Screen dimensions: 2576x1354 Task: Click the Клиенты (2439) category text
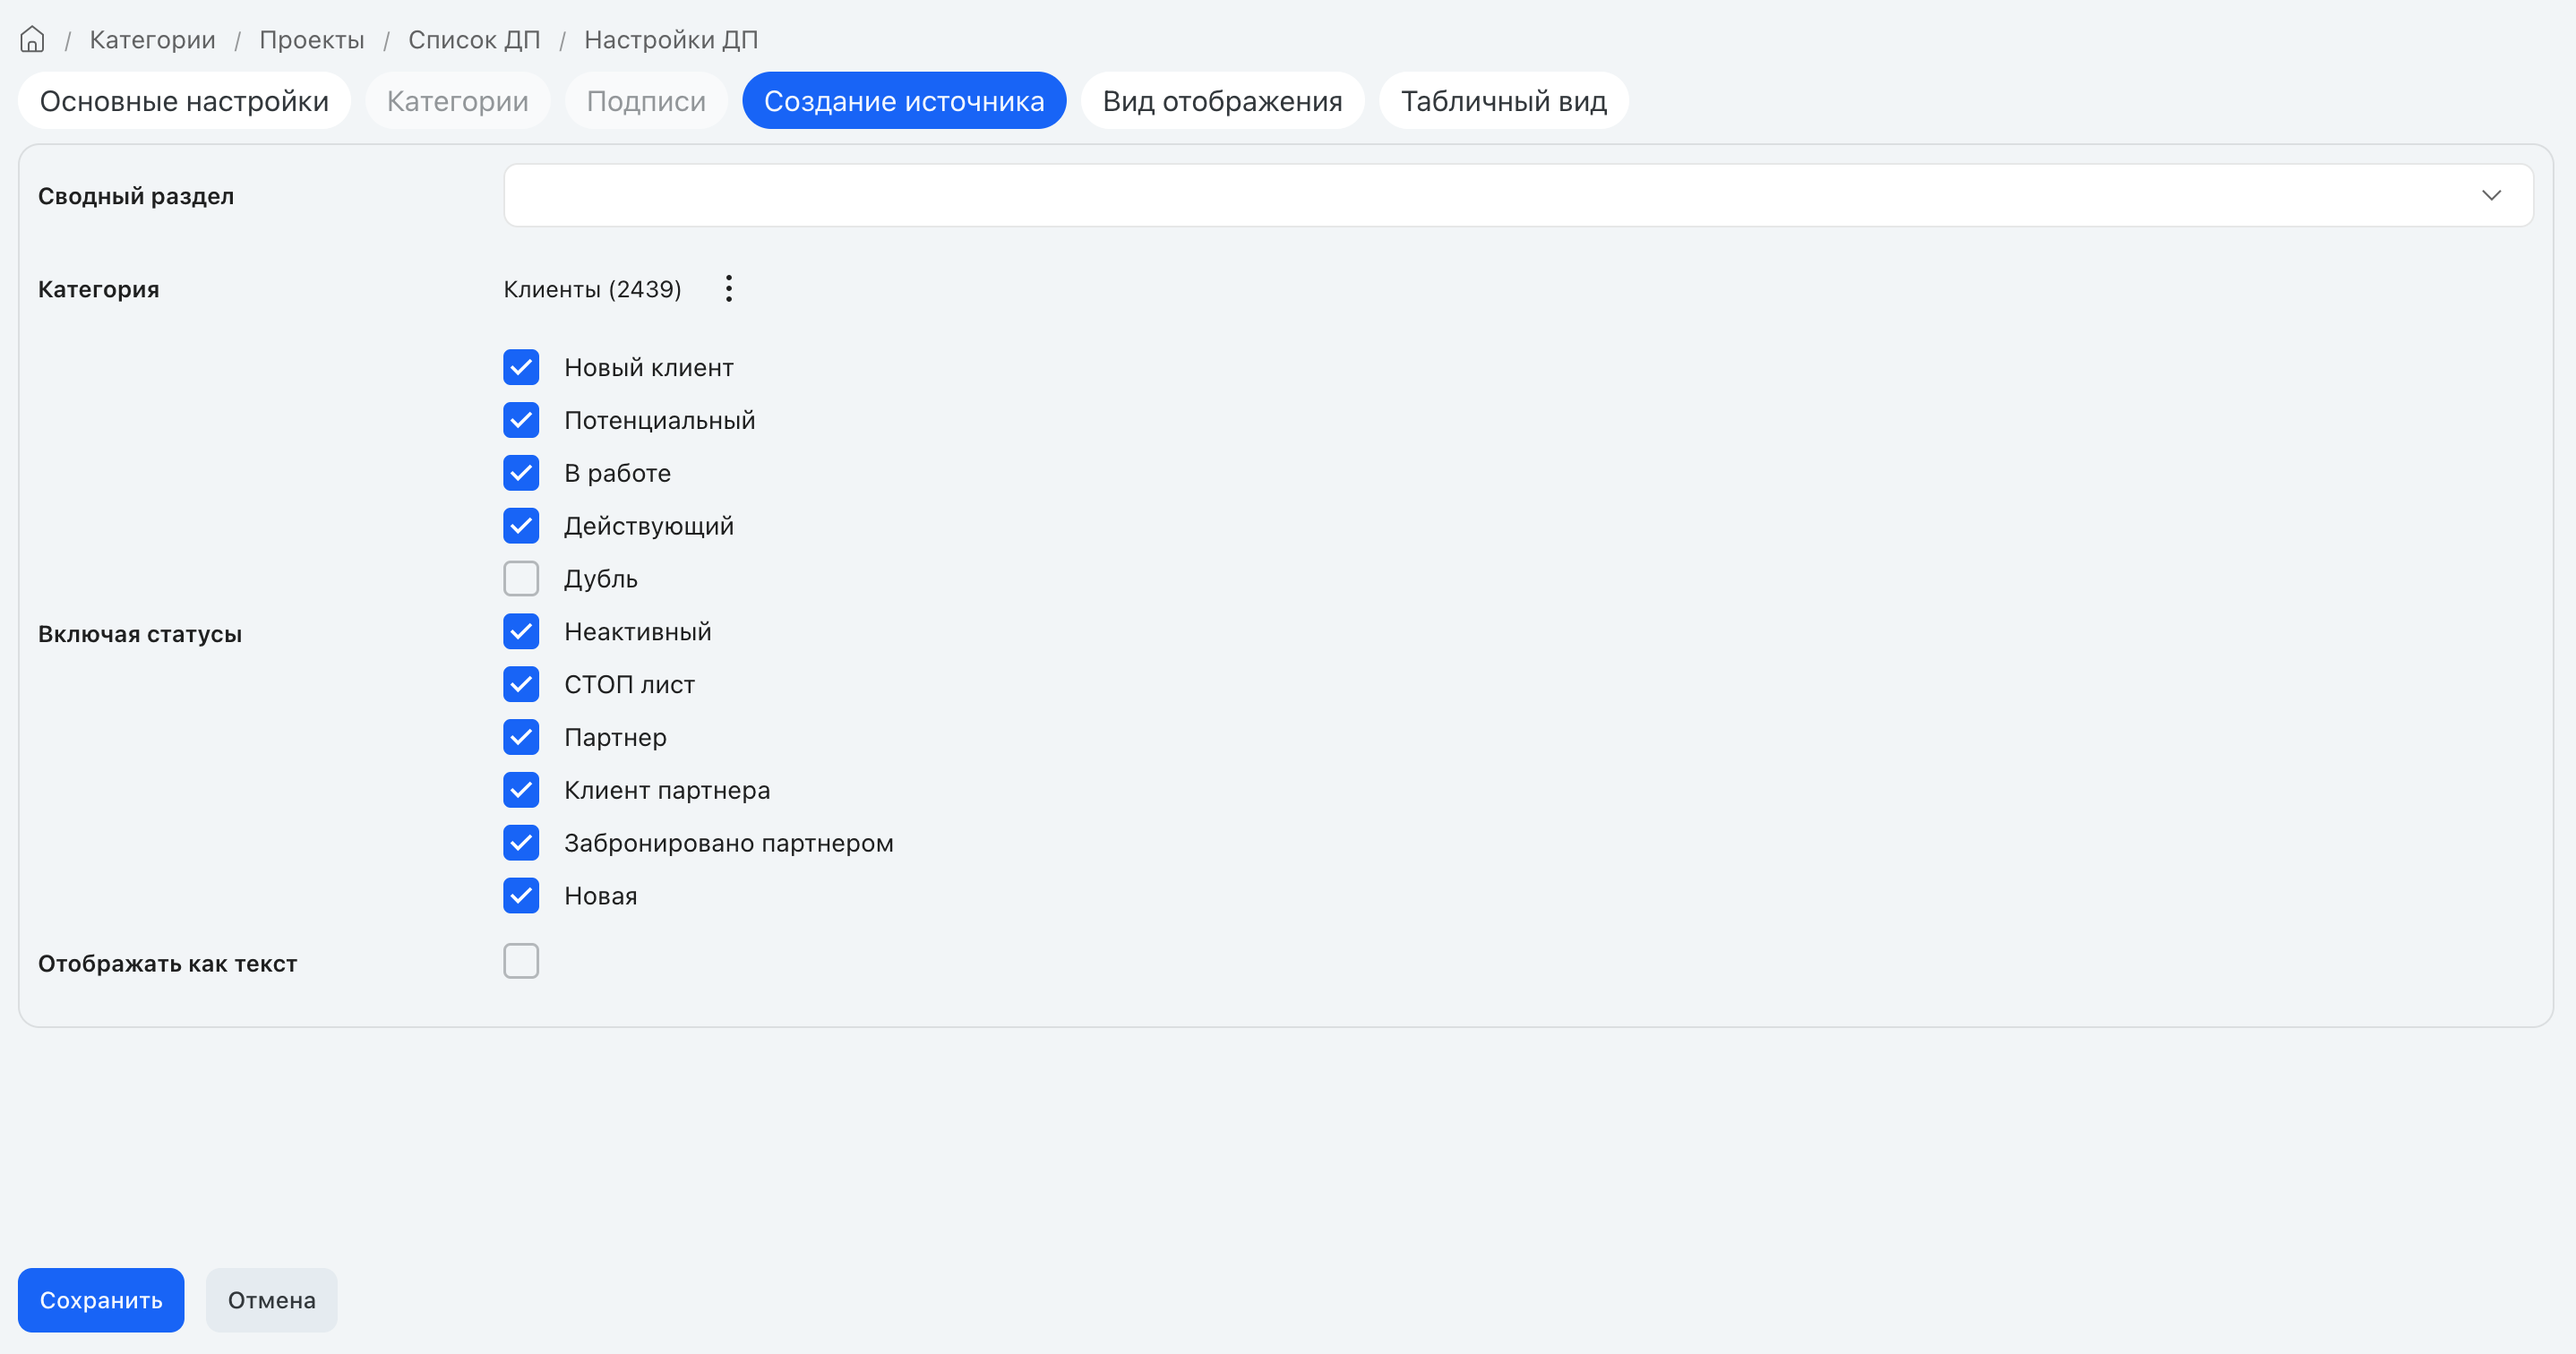pyautogui.click(x=592, y=289)
